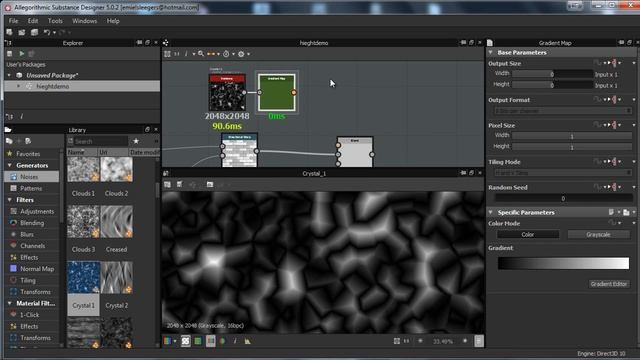Click the fit-graph icon in graph toolbar
640x360 pixels.
[x=167, y=54]
